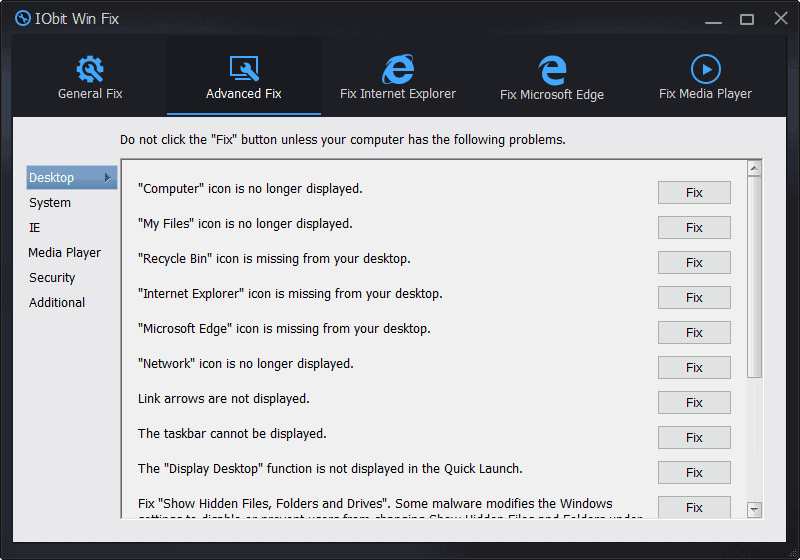Click the General Fix gear-wrench icon
The height and width of the screenshot is (560, 800).
pos(90,69)
